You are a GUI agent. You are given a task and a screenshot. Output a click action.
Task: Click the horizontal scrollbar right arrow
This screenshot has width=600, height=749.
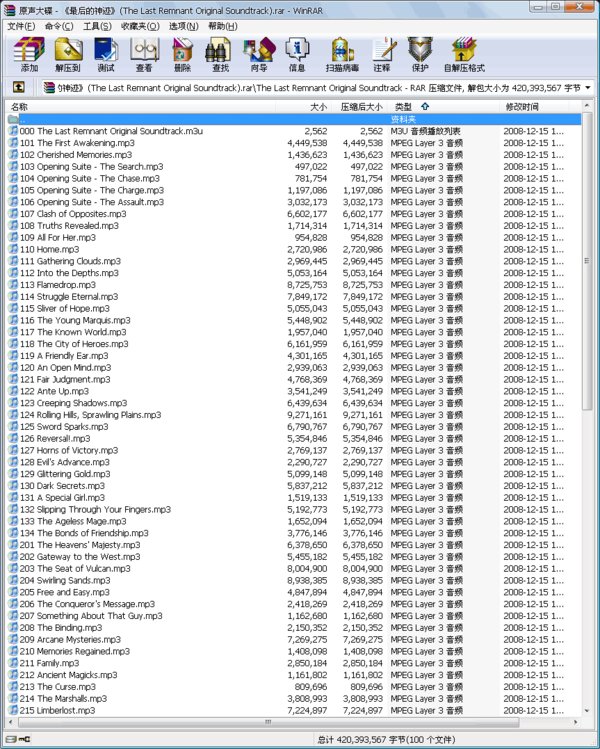[x=576, y=722]
